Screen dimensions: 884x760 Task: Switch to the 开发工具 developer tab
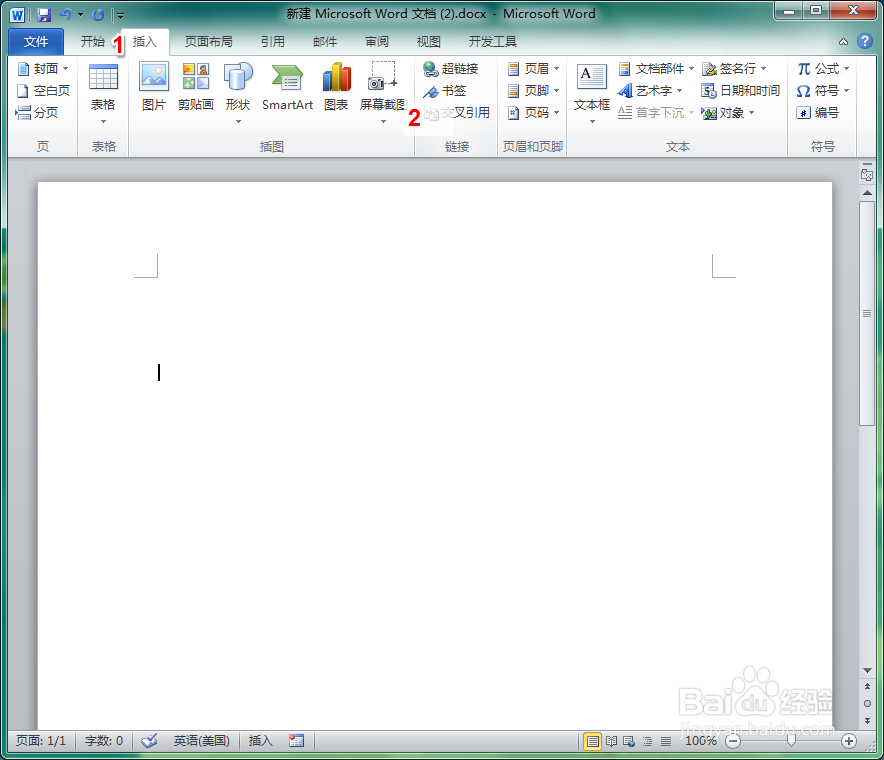[493, 42]
